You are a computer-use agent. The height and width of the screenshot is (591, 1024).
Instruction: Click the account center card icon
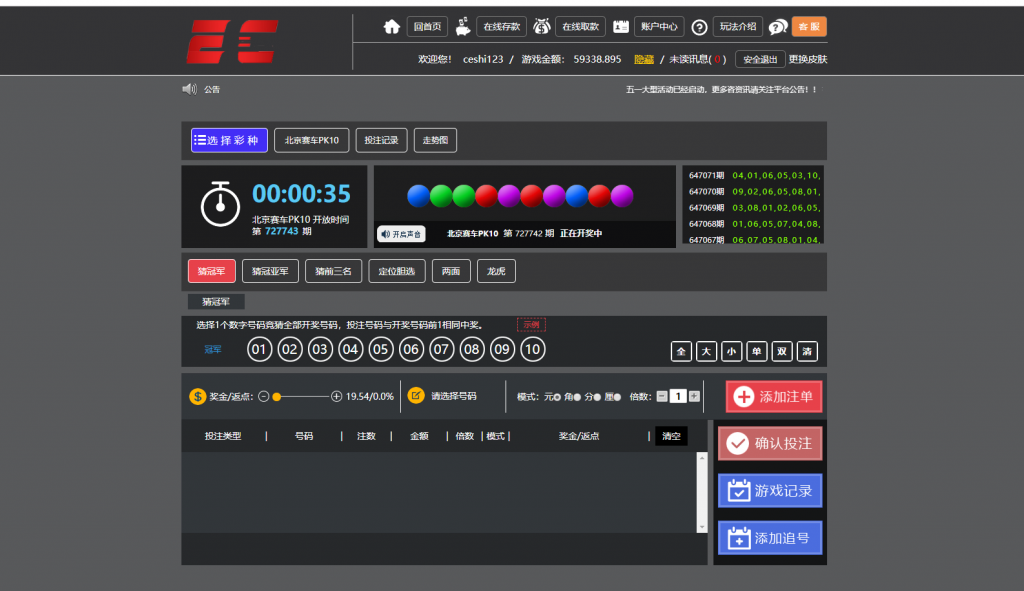tap(621, 27)
